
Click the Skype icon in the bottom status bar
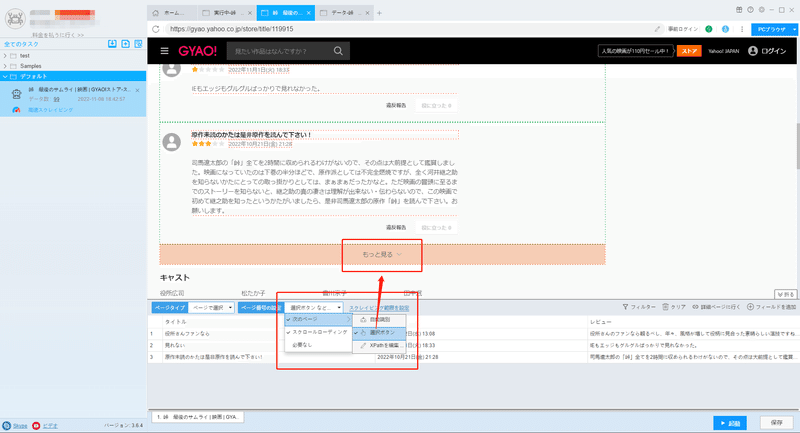(x=7, y=425)
